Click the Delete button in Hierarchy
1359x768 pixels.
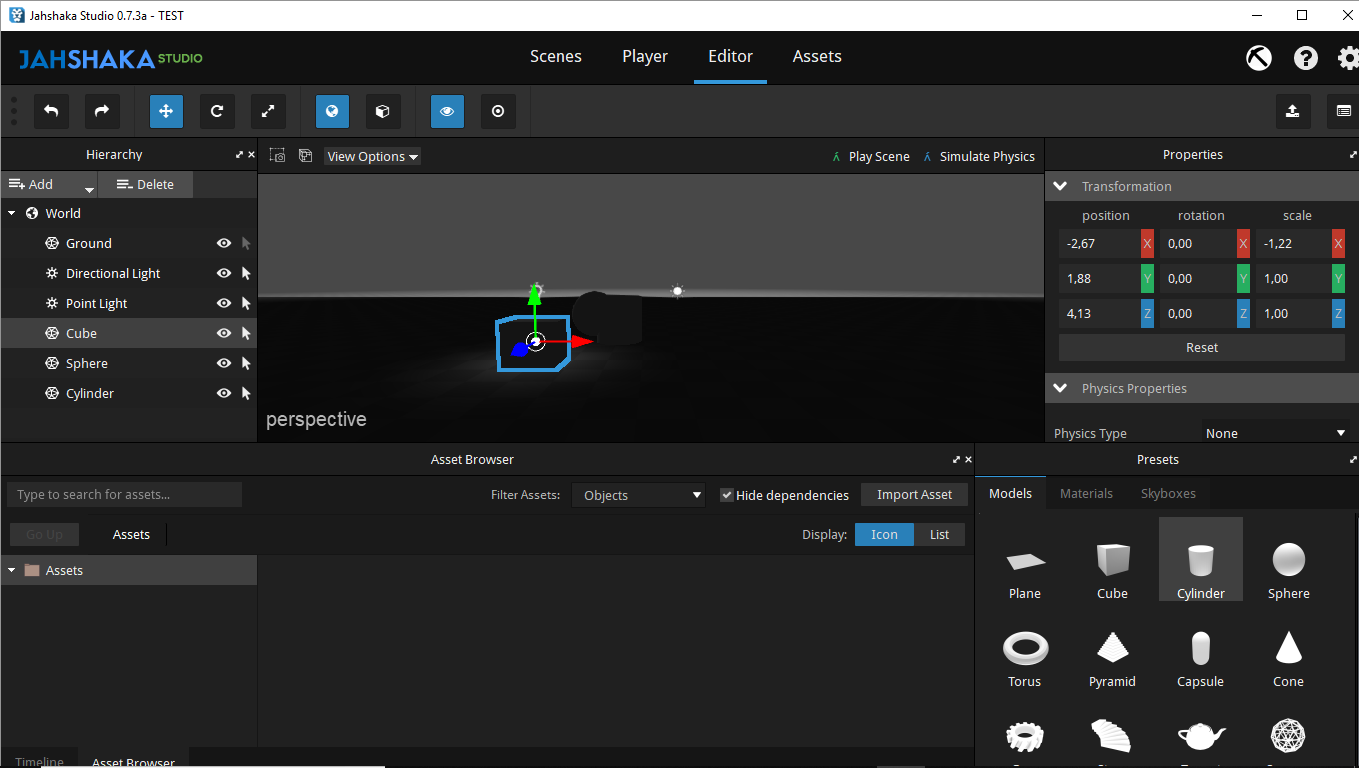[145, 184]
